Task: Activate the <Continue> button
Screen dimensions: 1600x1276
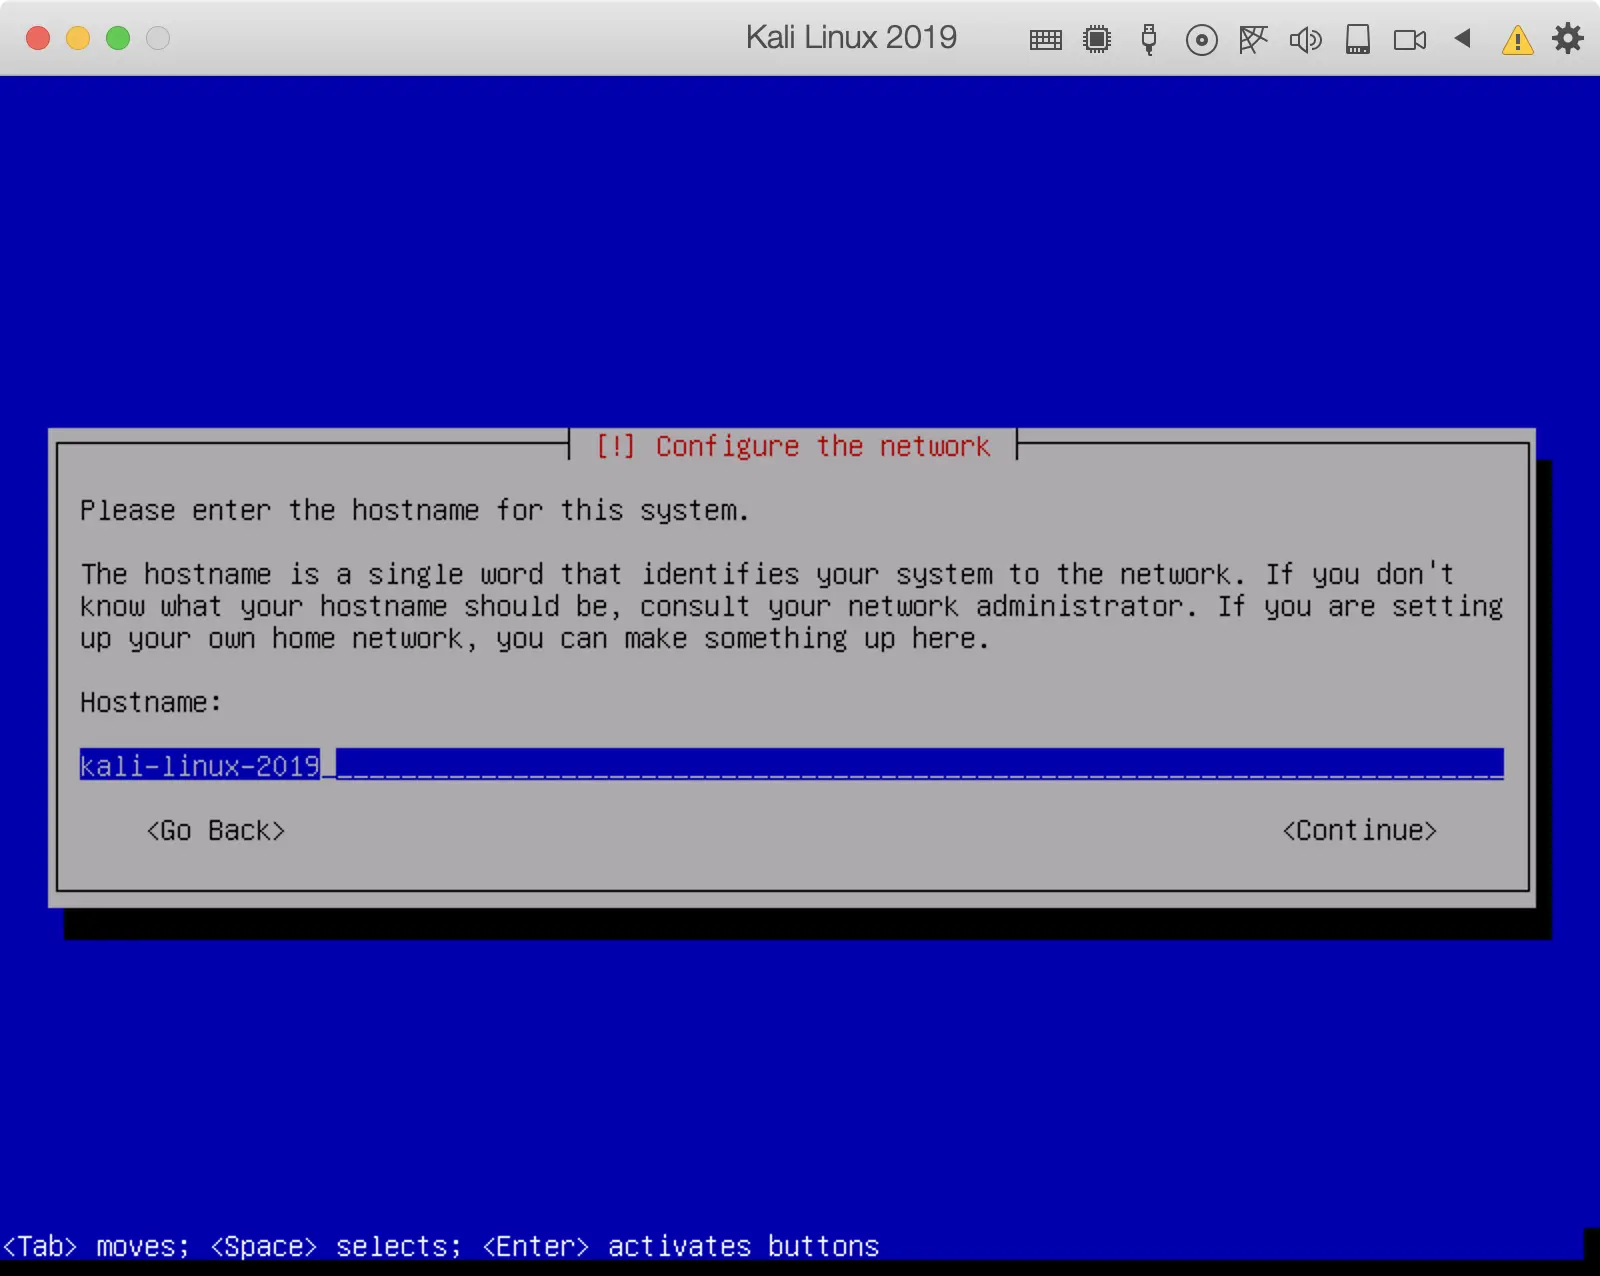Action: click(x=1360, y=831)
